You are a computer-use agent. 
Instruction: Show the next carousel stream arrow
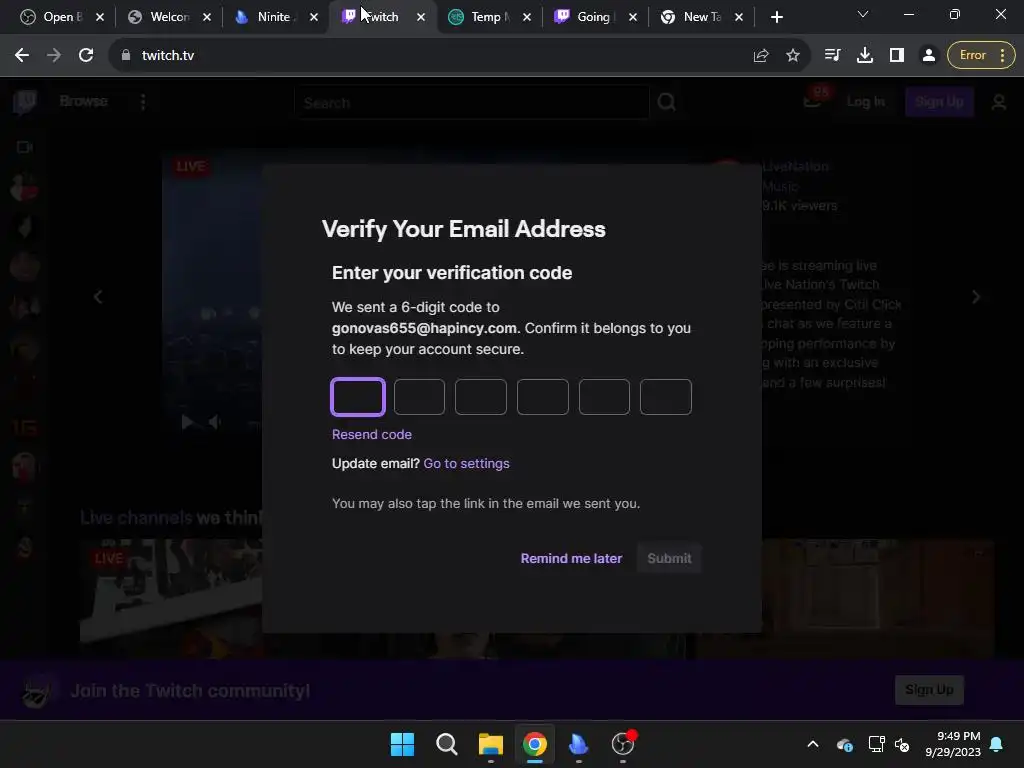coord(976,297)
